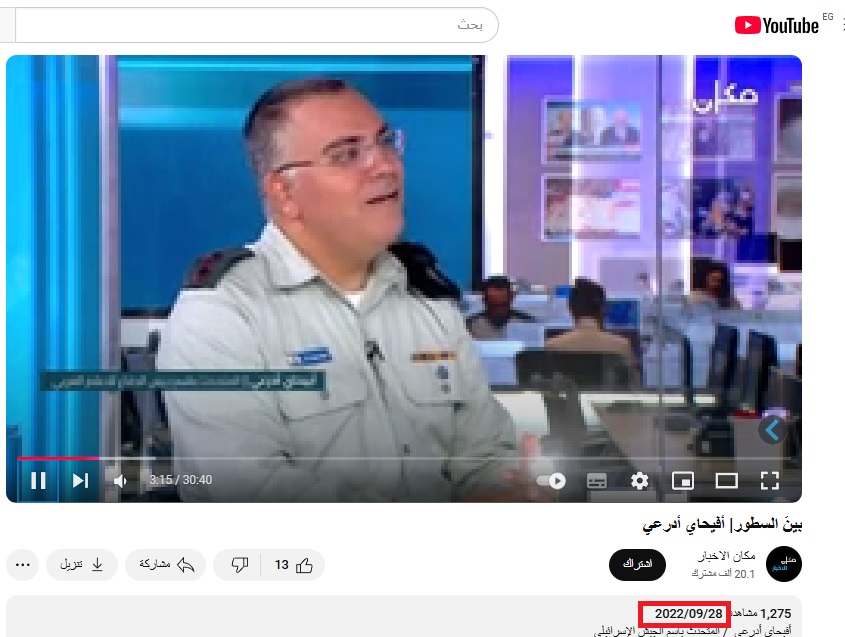Skip to the next video

pyautogui.click(x=80, y=480)
